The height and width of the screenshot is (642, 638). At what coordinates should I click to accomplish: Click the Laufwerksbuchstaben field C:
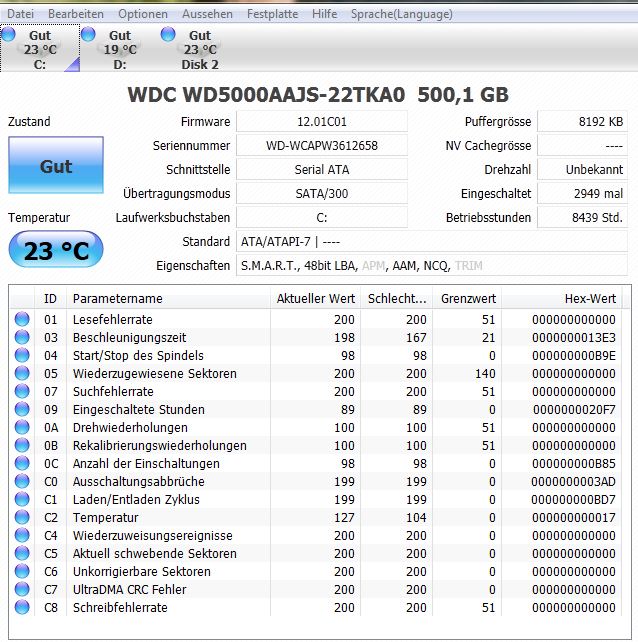point(322,217)
